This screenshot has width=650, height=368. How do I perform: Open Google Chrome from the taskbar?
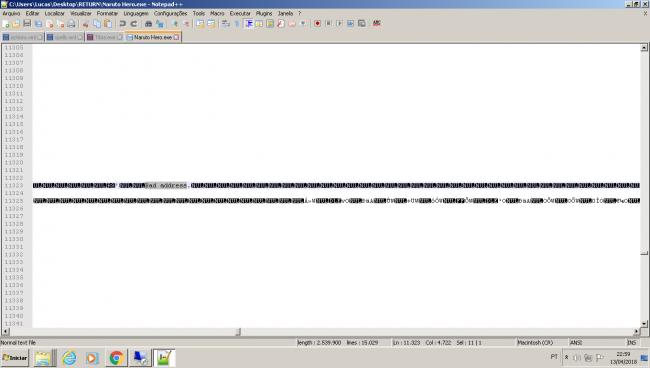(116, 358)
